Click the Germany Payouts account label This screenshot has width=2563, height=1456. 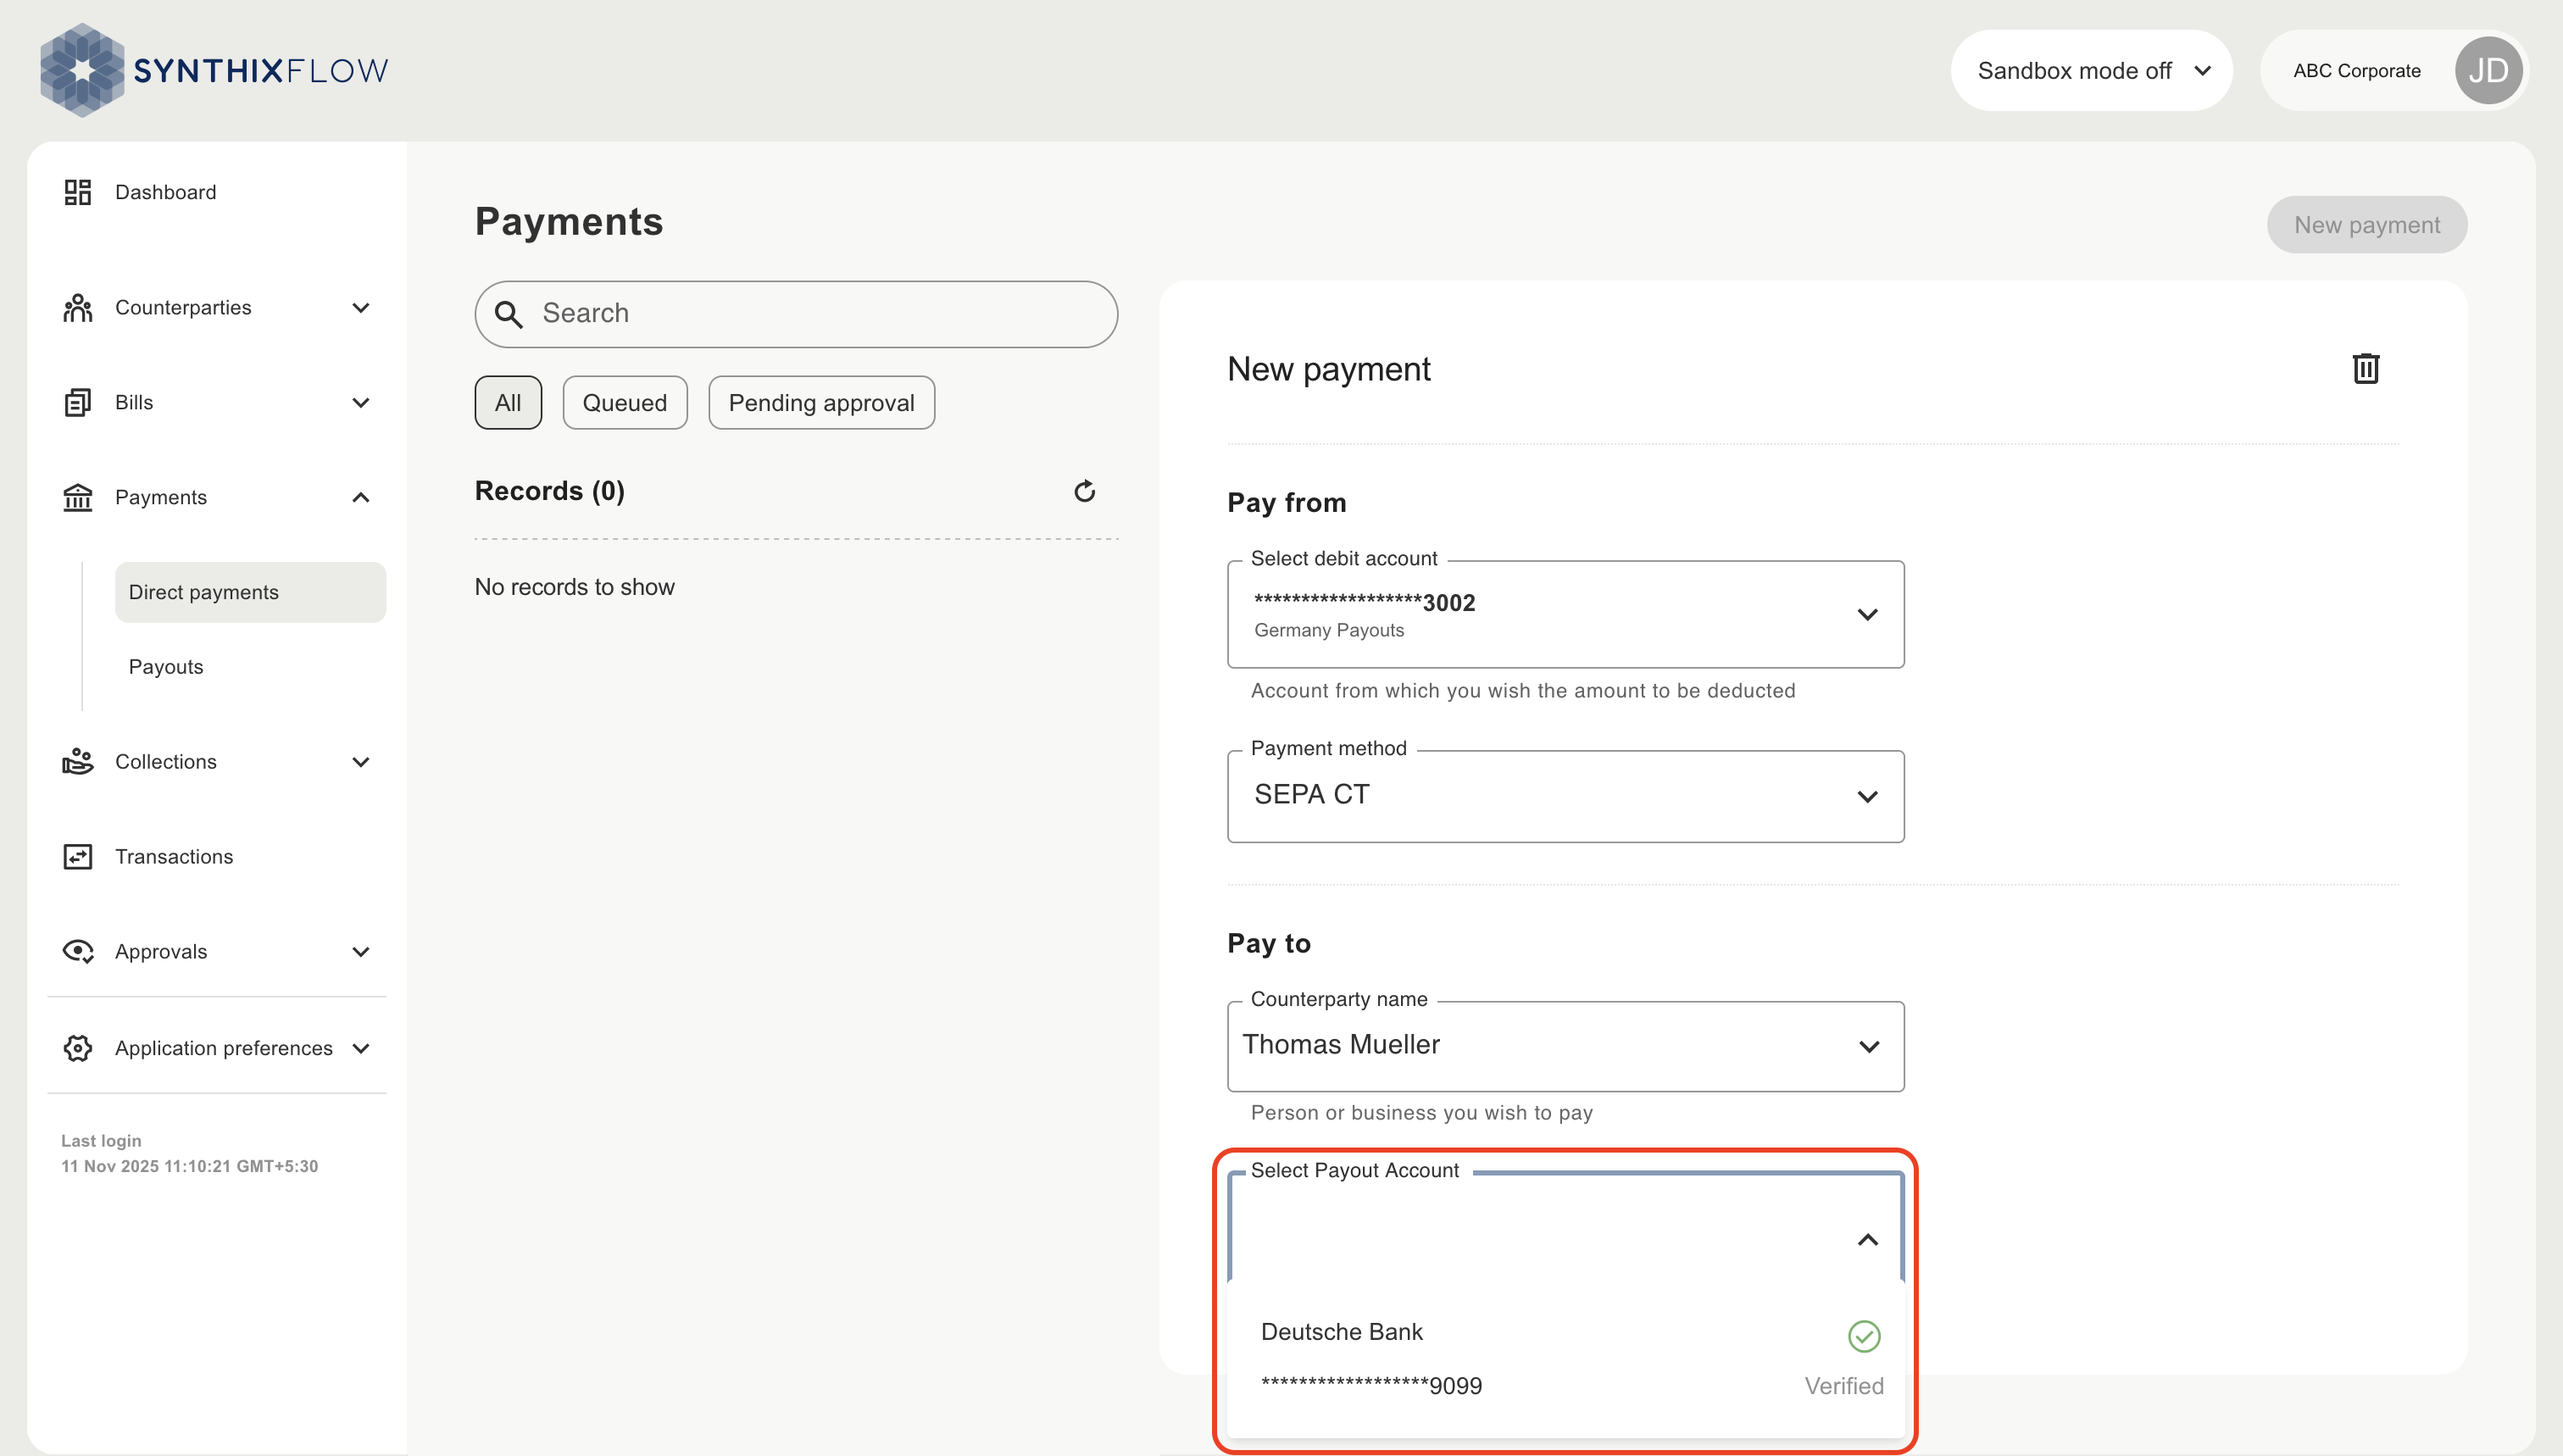1329,631
